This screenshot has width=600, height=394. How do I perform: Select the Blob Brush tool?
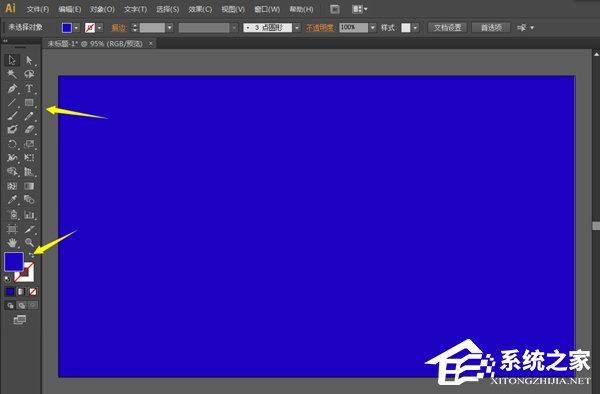pyautogui.click(x=12, y=130)
